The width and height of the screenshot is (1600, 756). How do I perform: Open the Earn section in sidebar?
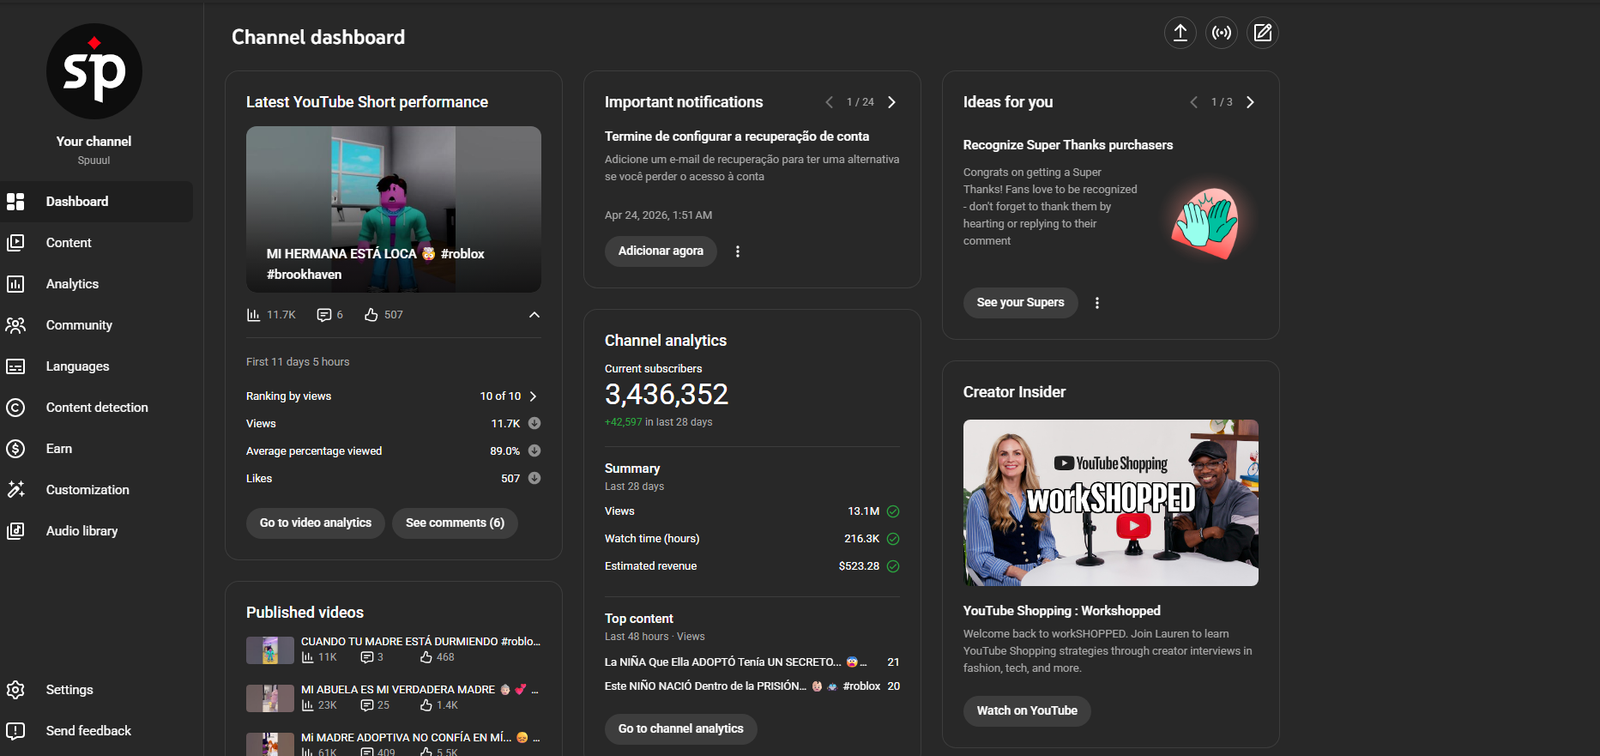click(x=59, y=449)
